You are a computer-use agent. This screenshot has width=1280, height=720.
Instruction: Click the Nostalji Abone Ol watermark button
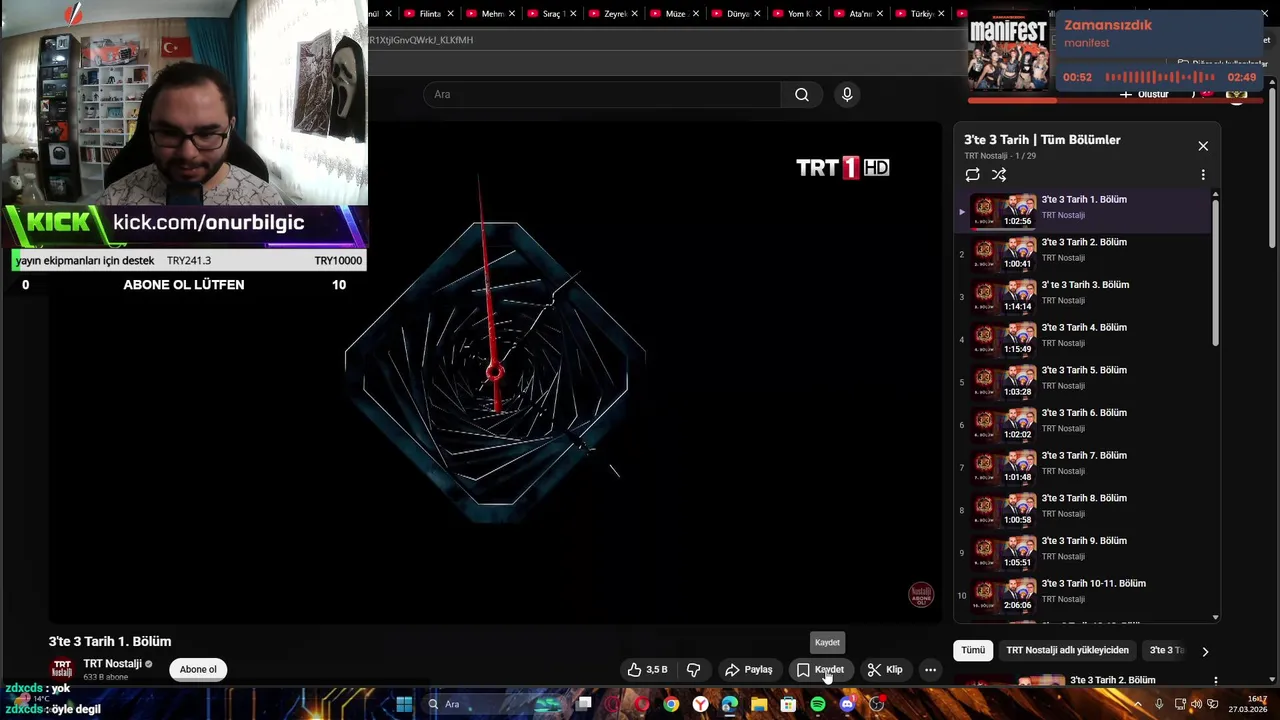click(x=921, y=595)
